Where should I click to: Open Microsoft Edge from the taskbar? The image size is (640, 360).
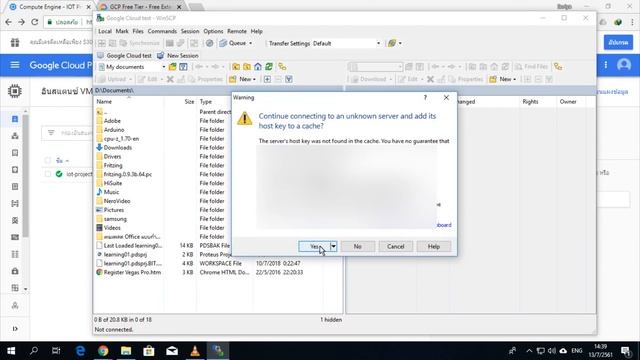[x=80, y=351]
